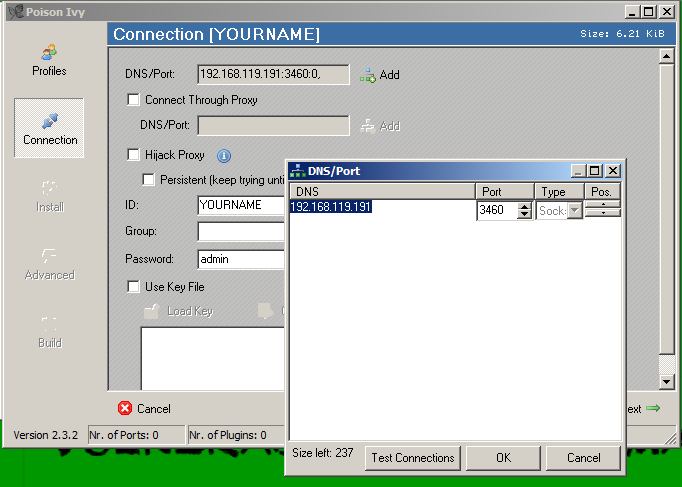Click the Password field containing admin
This screenshot has height=487, width=682.
tap(241, 259)
